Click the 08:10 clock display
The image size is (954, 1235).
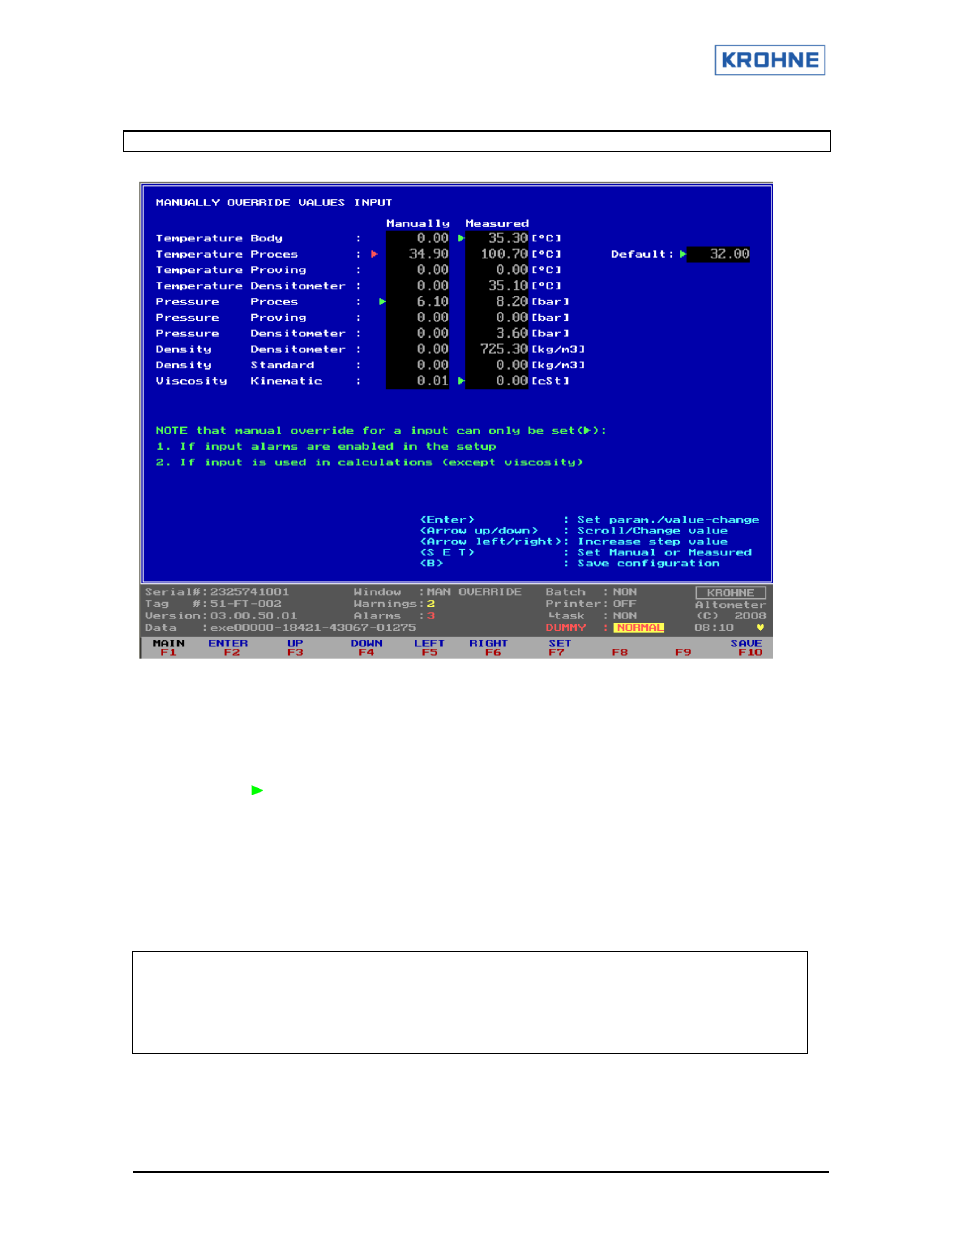click(x=714, y=628)
